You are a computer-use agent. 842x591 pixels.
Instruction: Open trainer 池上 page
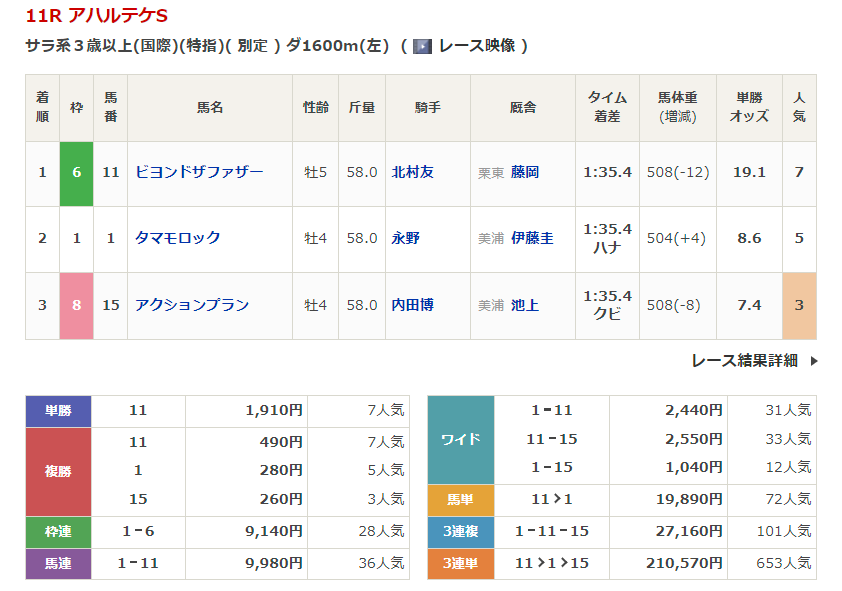pyautogui.click(x=524, y=305)
